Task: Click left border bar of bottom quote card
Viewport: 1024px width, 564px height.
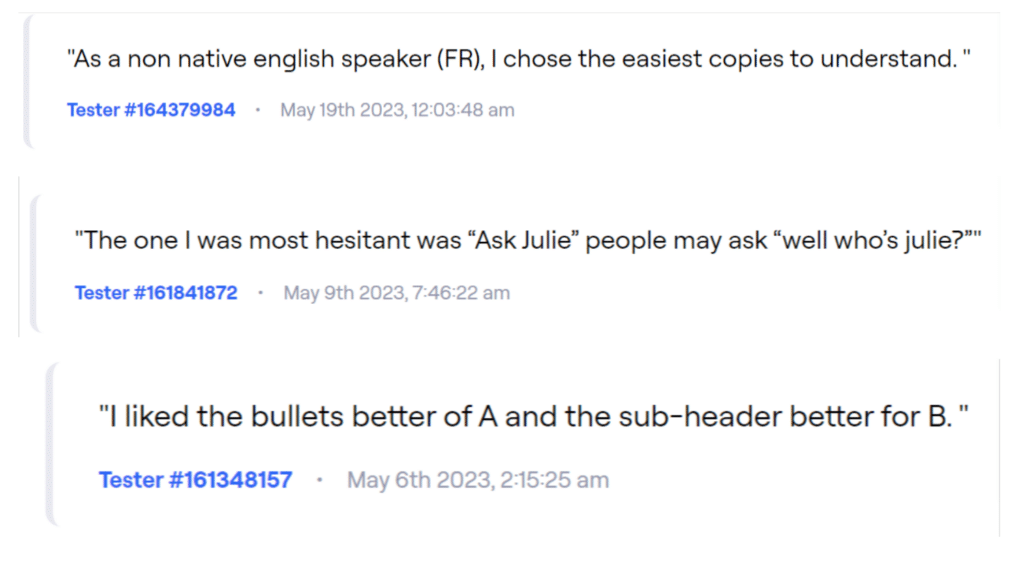Action: tap(50, 443)
